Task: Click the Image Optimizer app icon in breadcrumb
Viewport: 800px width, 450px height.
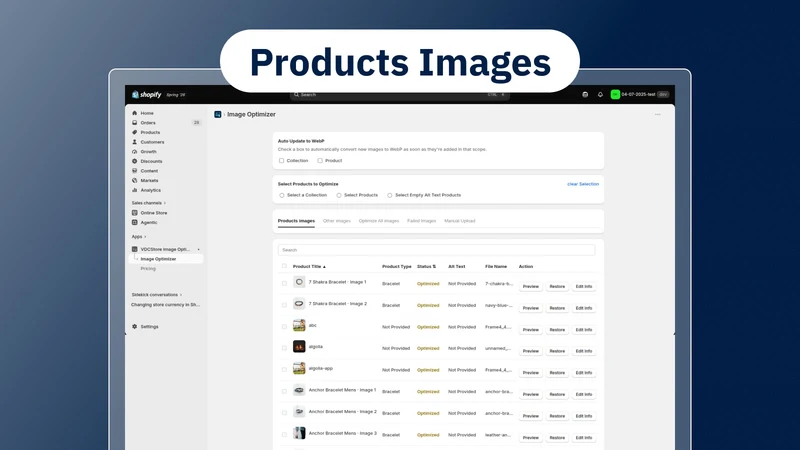Action: (x=218, y=114)
